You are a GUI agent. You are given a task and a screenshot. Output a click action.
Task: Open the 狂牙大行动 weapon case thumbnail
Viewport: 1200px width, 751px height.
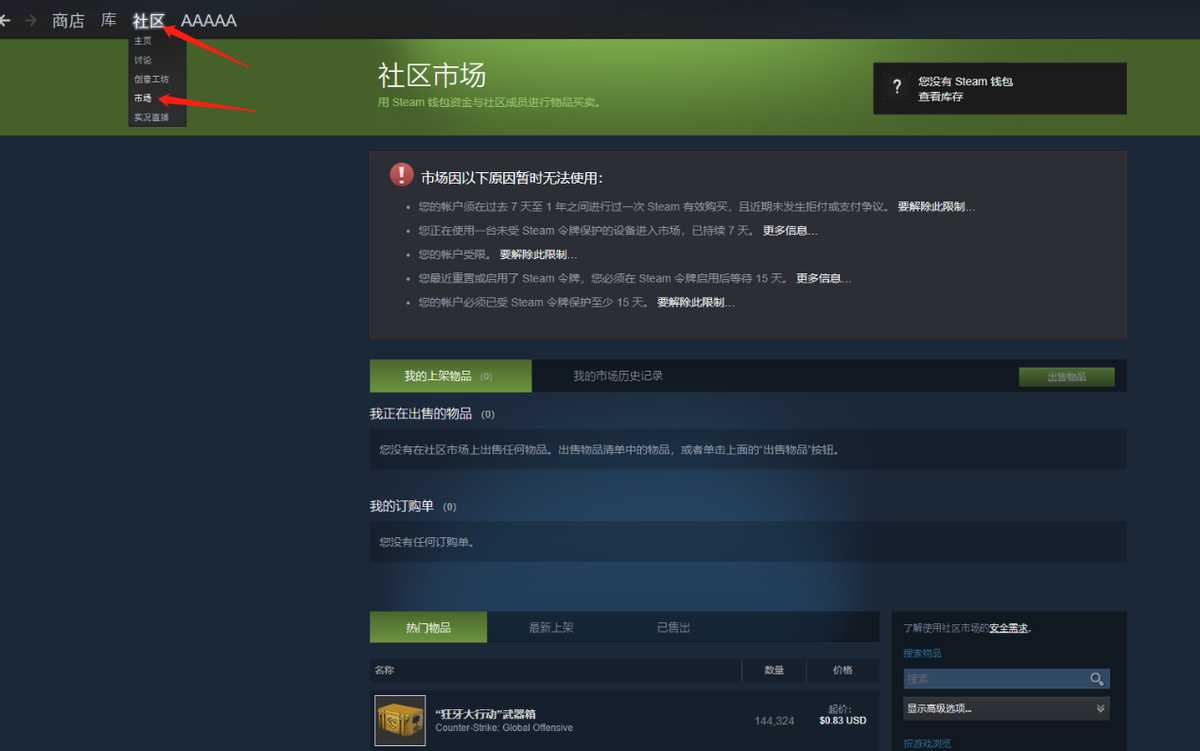click(400, 720)
